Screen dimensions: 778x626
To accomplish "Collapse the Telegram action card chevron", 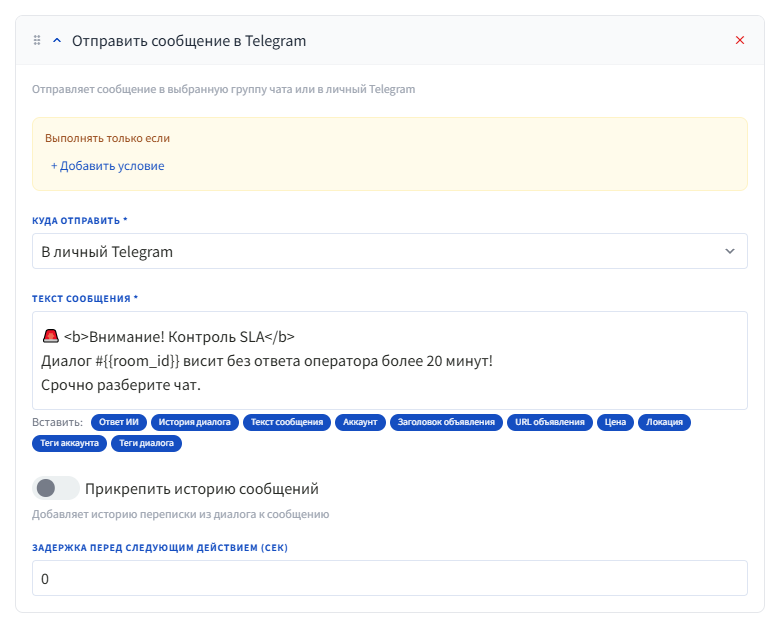I will (57, 40).
